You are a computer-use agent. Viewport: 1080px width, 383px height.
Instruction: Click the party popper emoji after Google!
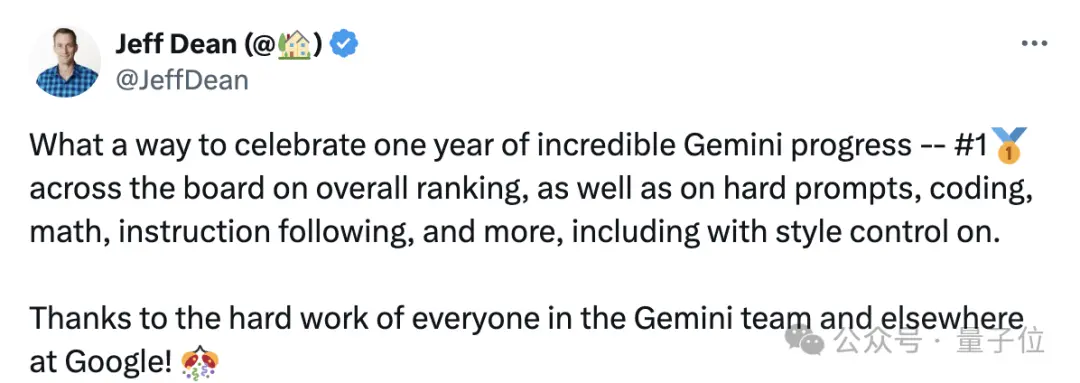pos(199,361)
